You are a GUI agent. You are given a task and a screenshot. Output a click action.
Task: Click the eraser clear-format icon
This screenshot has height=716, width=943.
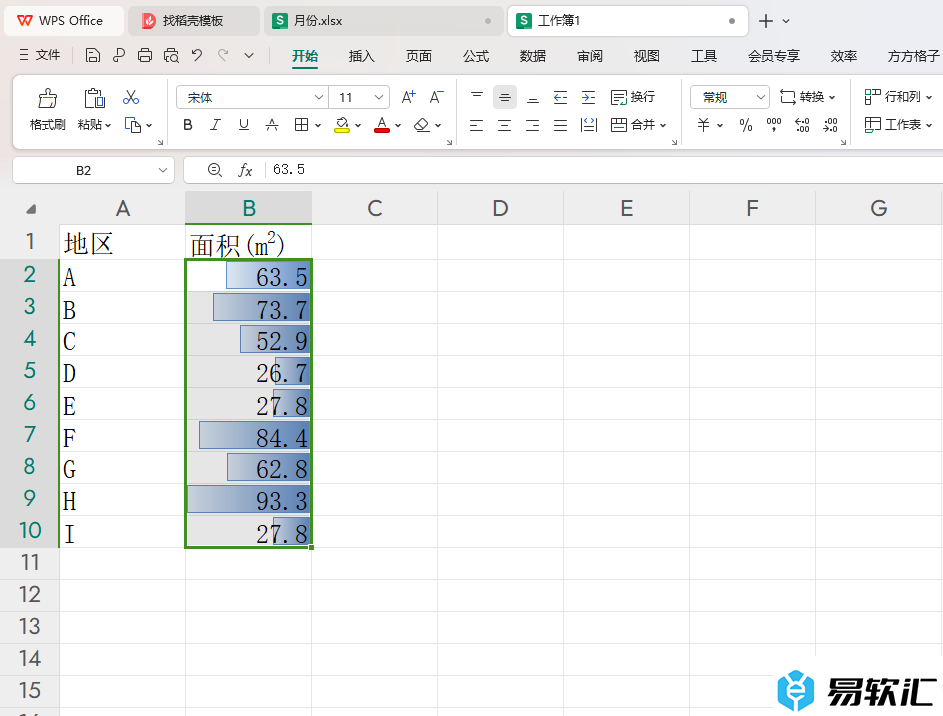422,125
